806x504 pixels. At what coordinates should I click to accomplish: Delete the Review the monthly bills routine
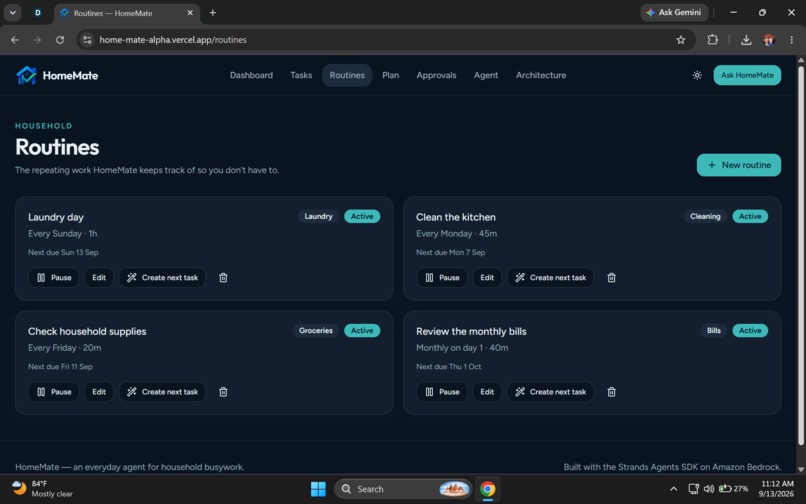[x=611, y=392]
